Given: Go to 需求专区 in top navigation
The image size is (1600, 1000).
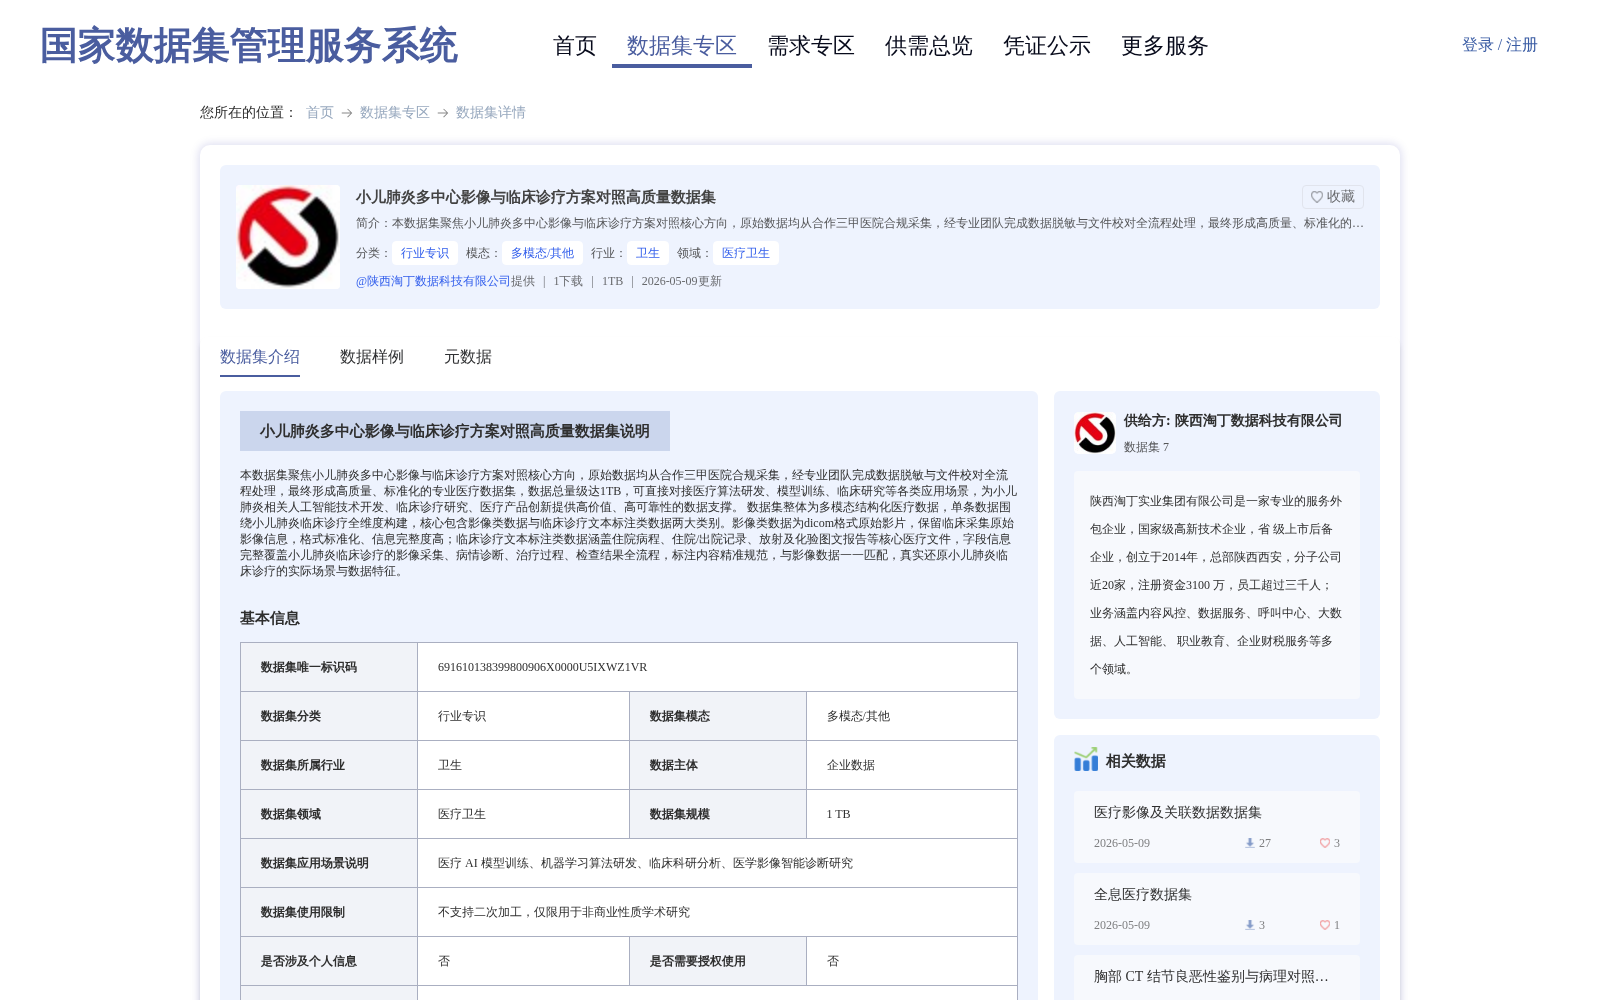Looking at the screenshot, I should [x=811, y=46].
